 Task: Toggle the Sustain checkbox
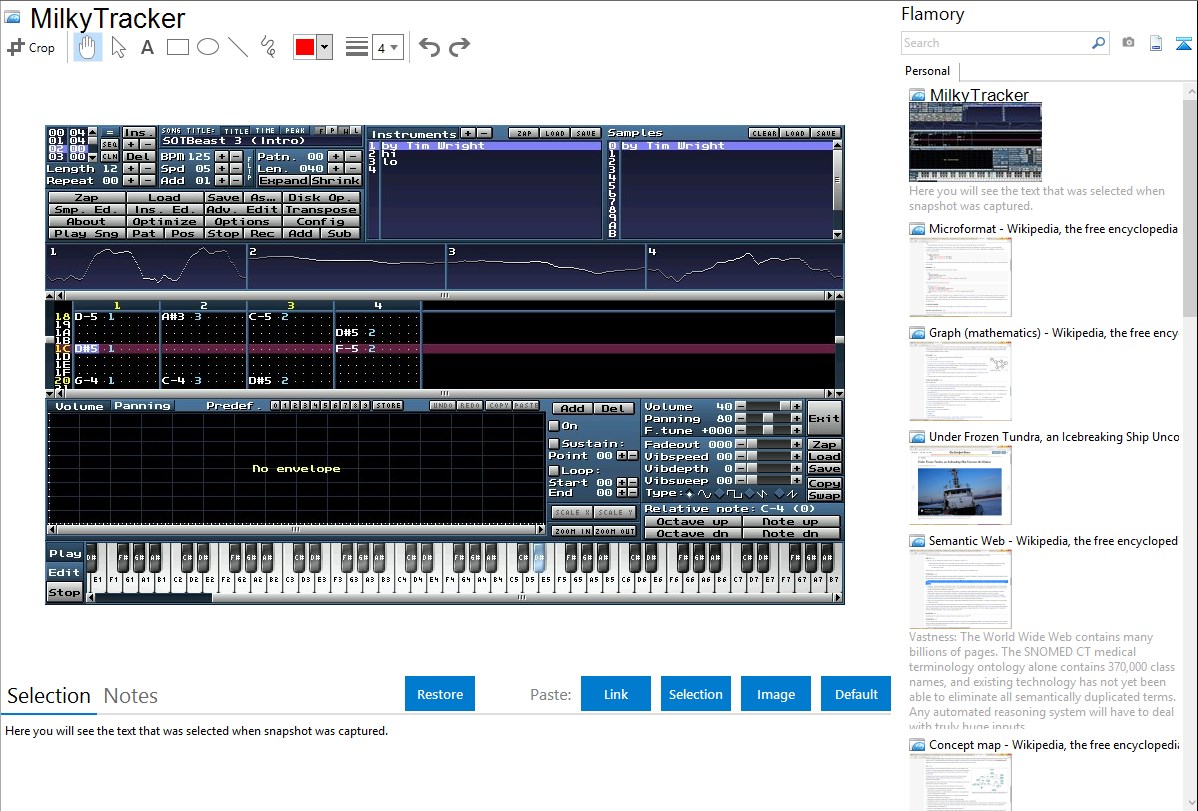[x=554, y=443]
